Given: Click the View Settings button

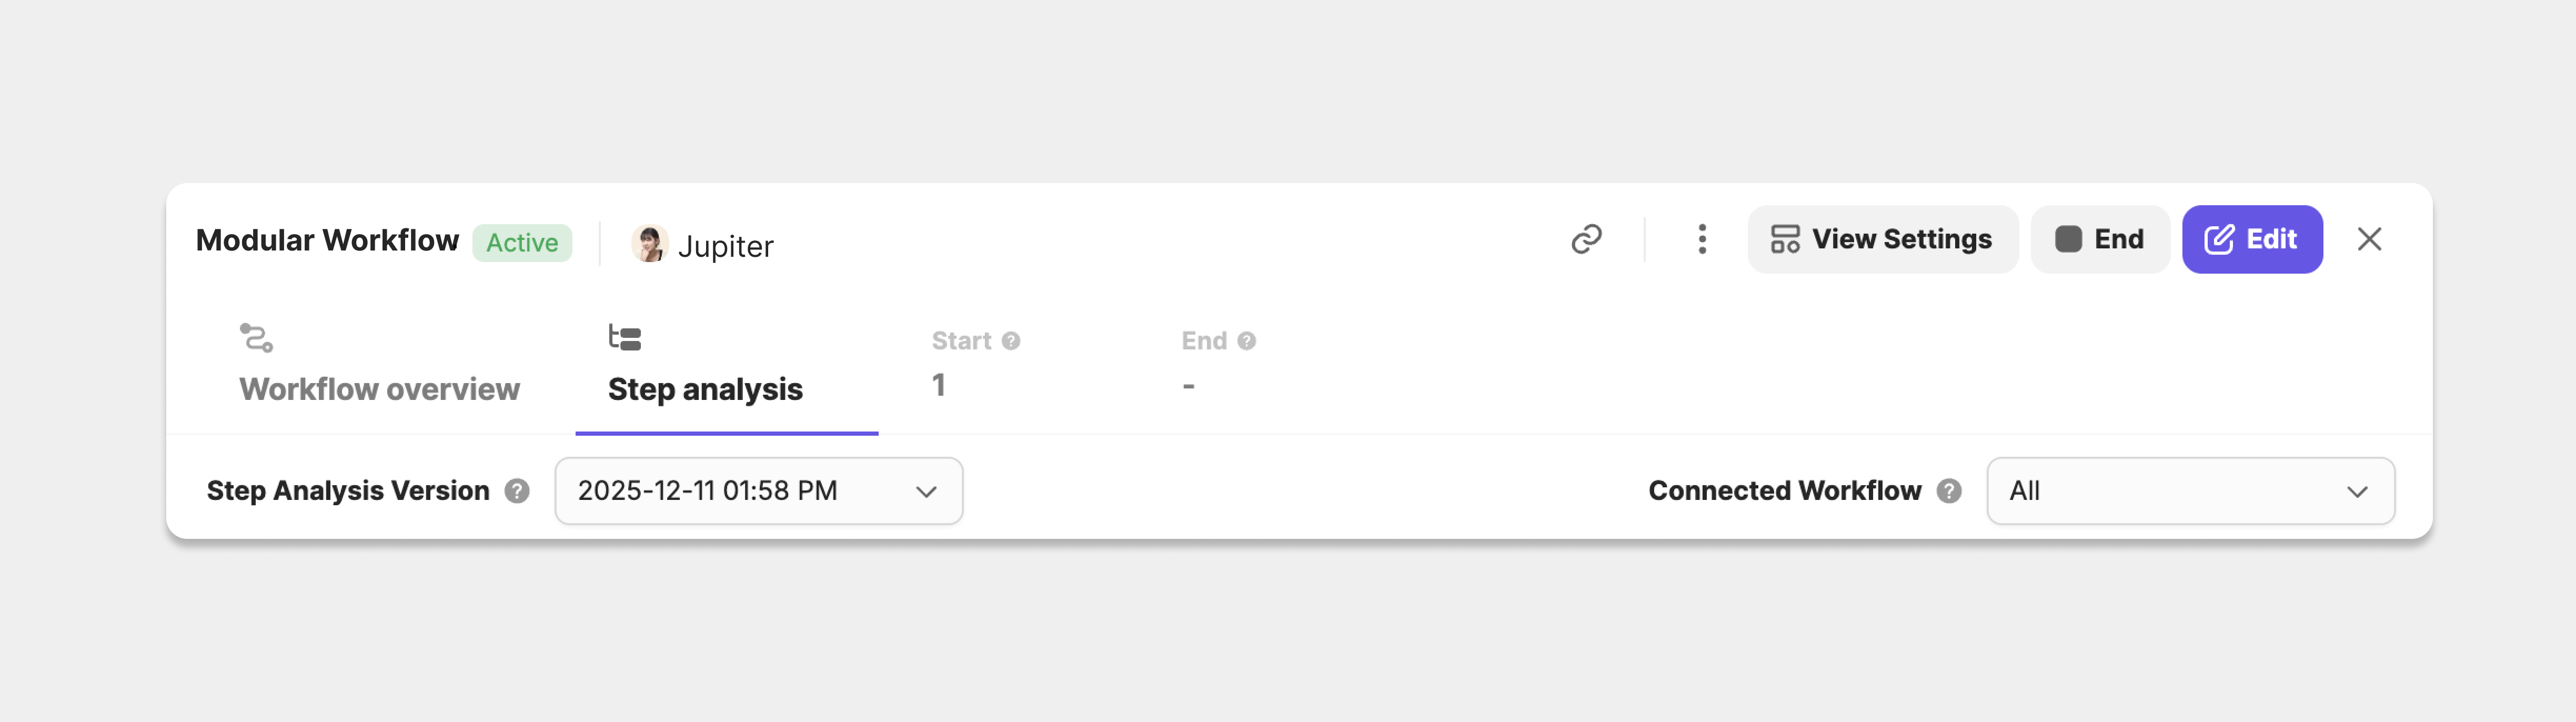Looking at the screenshot, I should tap(1882, 239).
